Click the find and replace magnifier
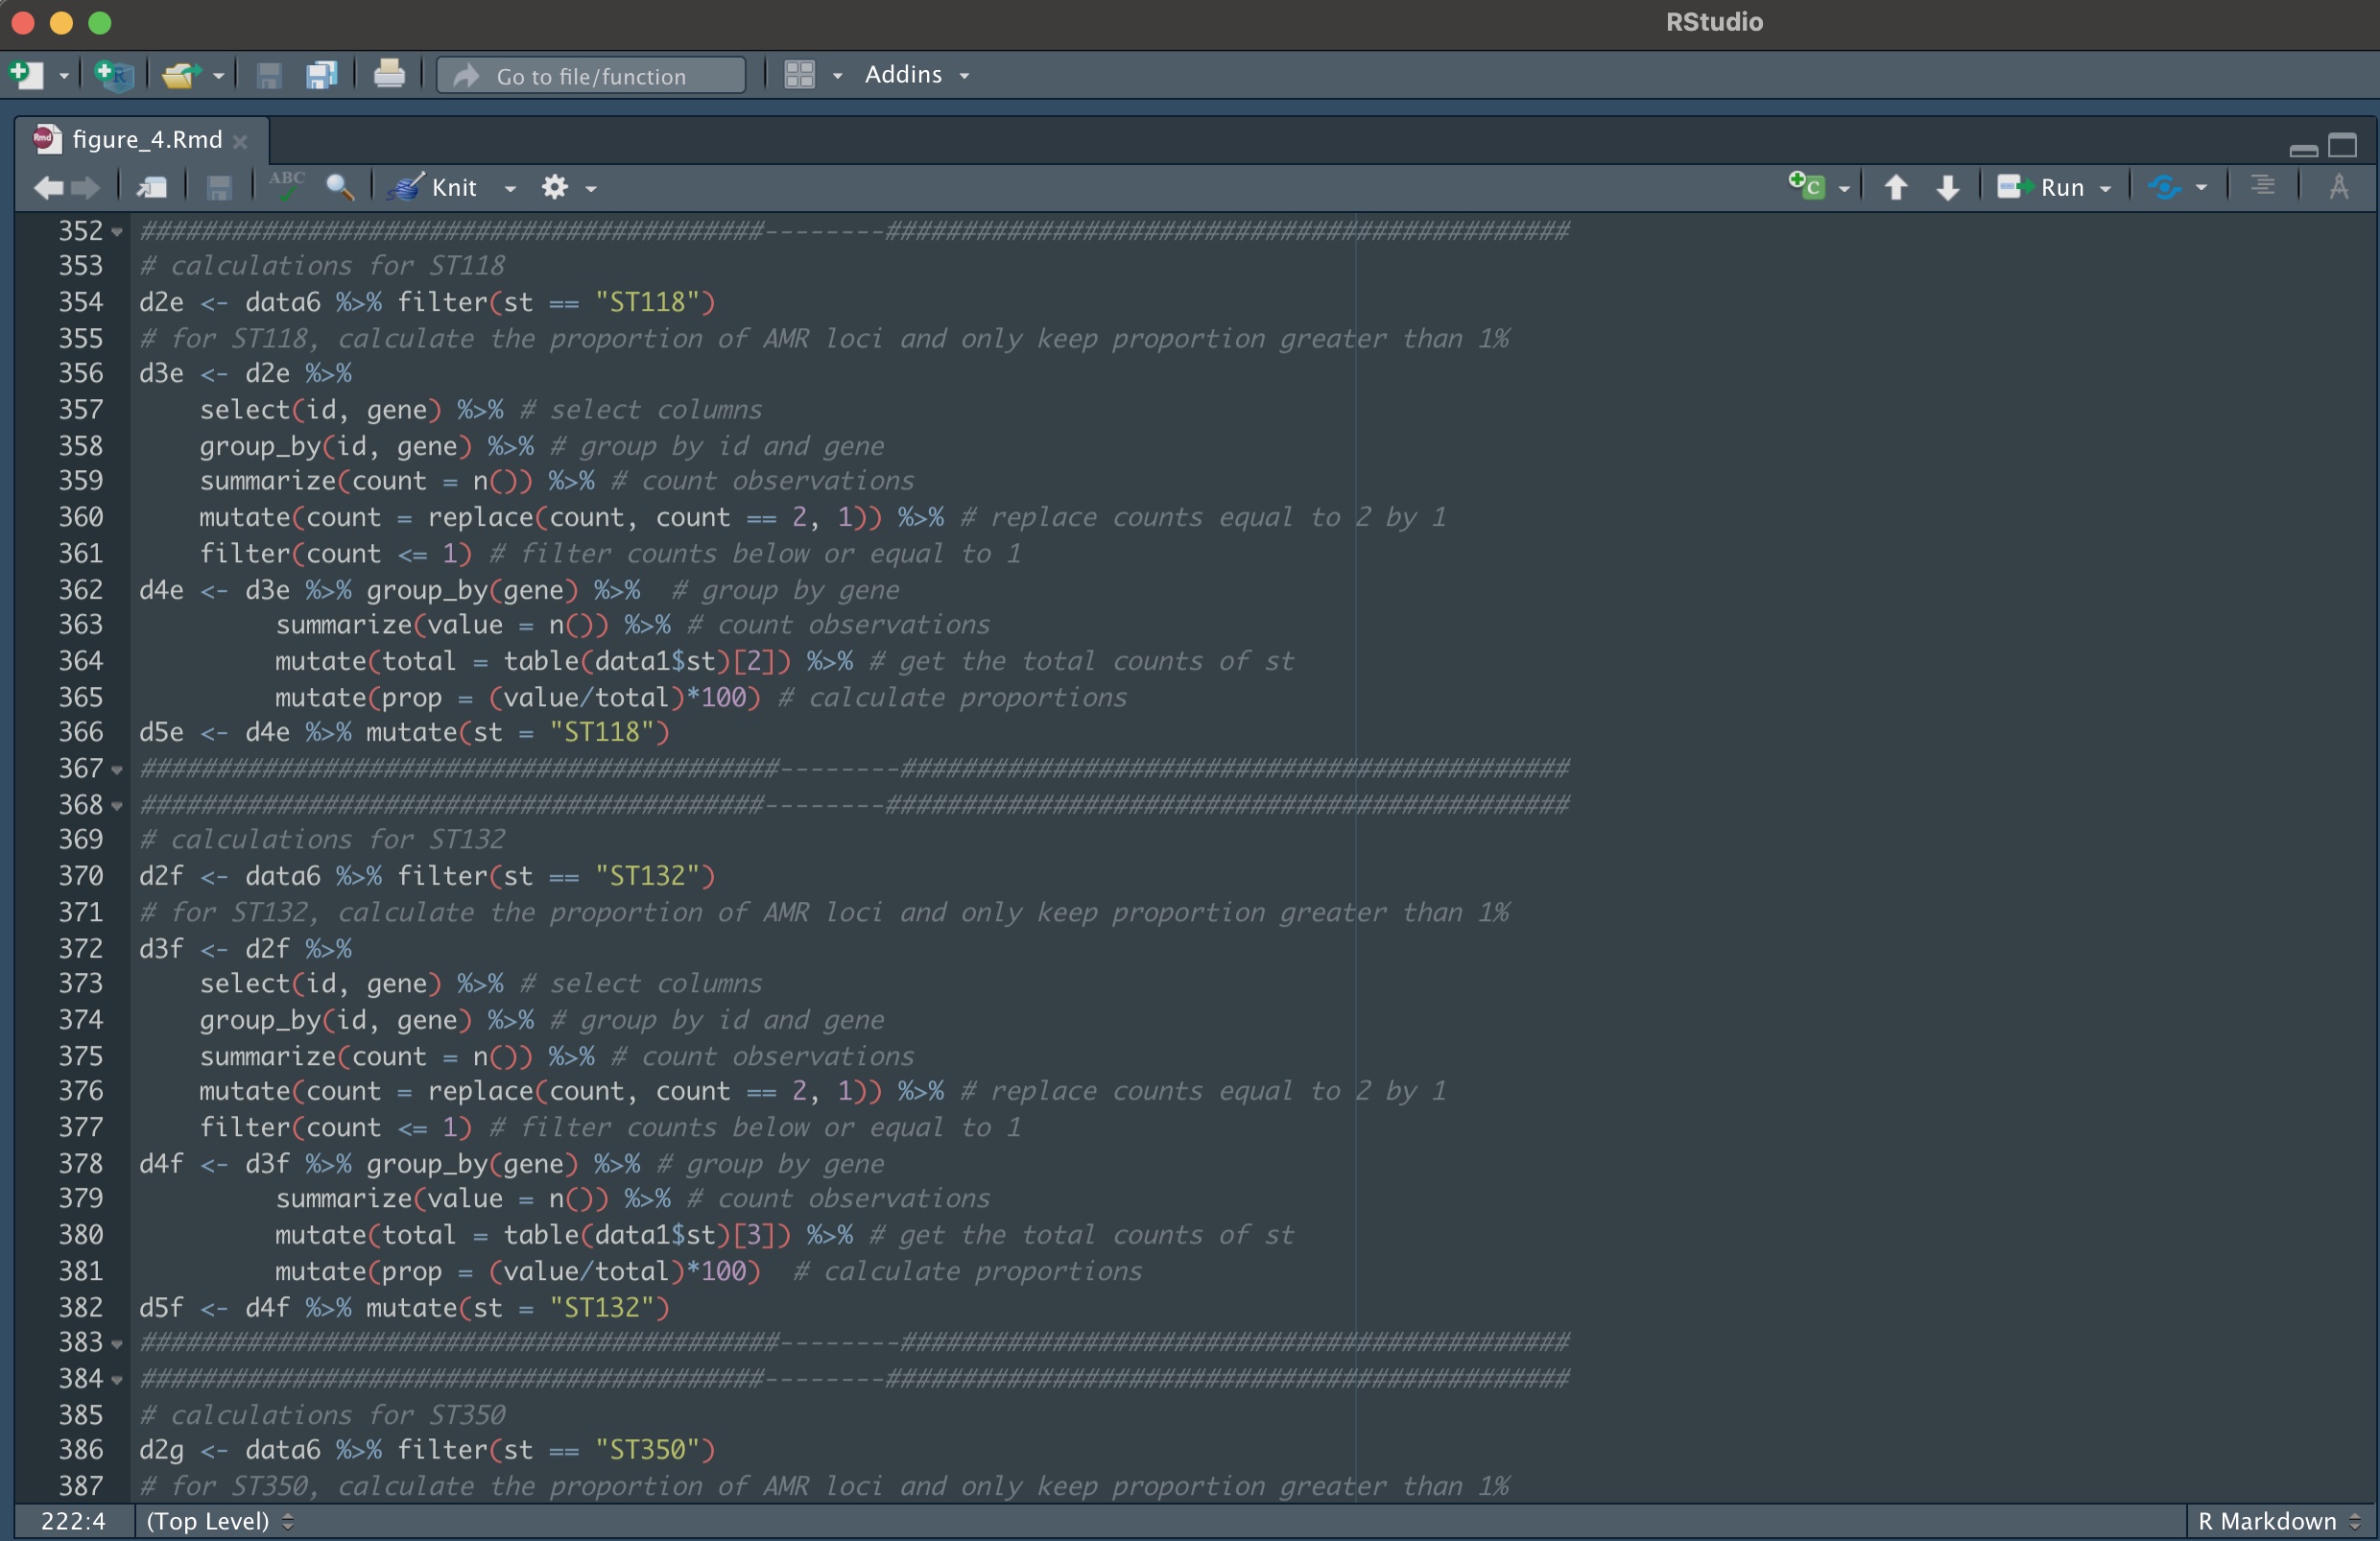 (x=340, y=187)
